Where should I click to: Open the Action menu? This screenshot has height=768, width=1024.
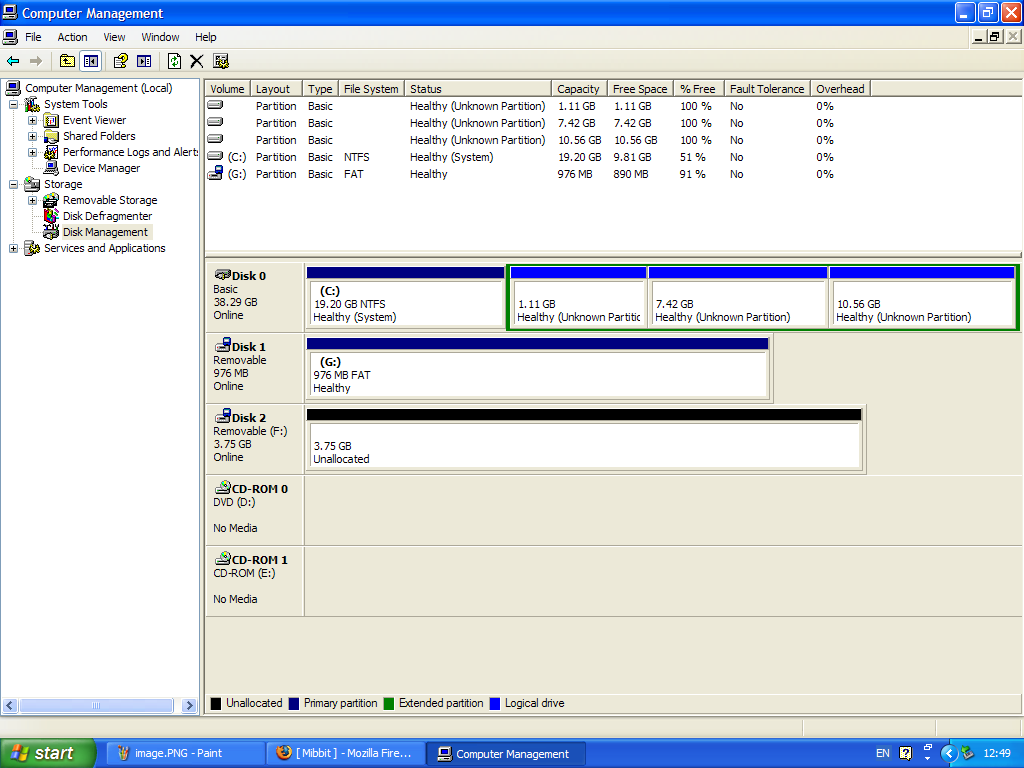coord(72,37)
